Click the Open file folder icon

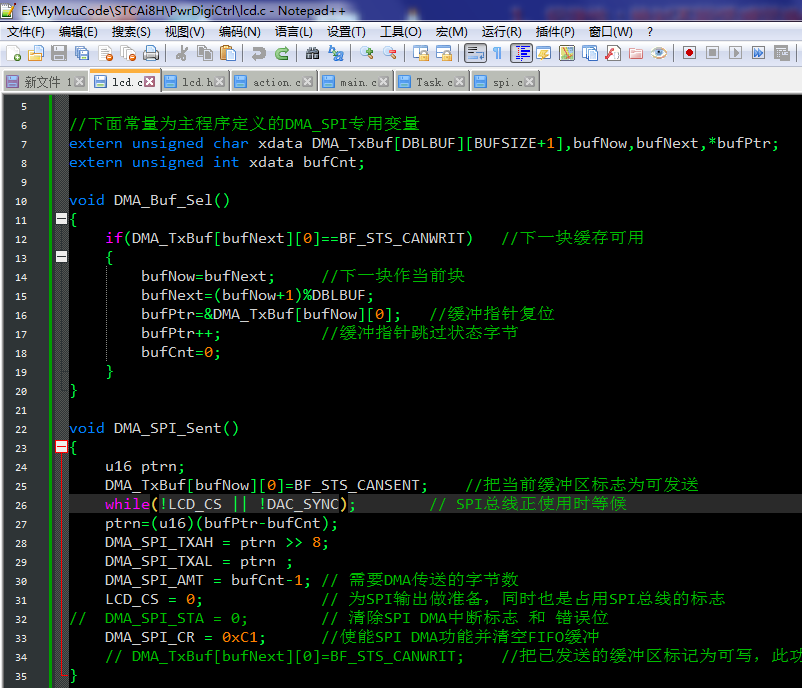[36, 53]
